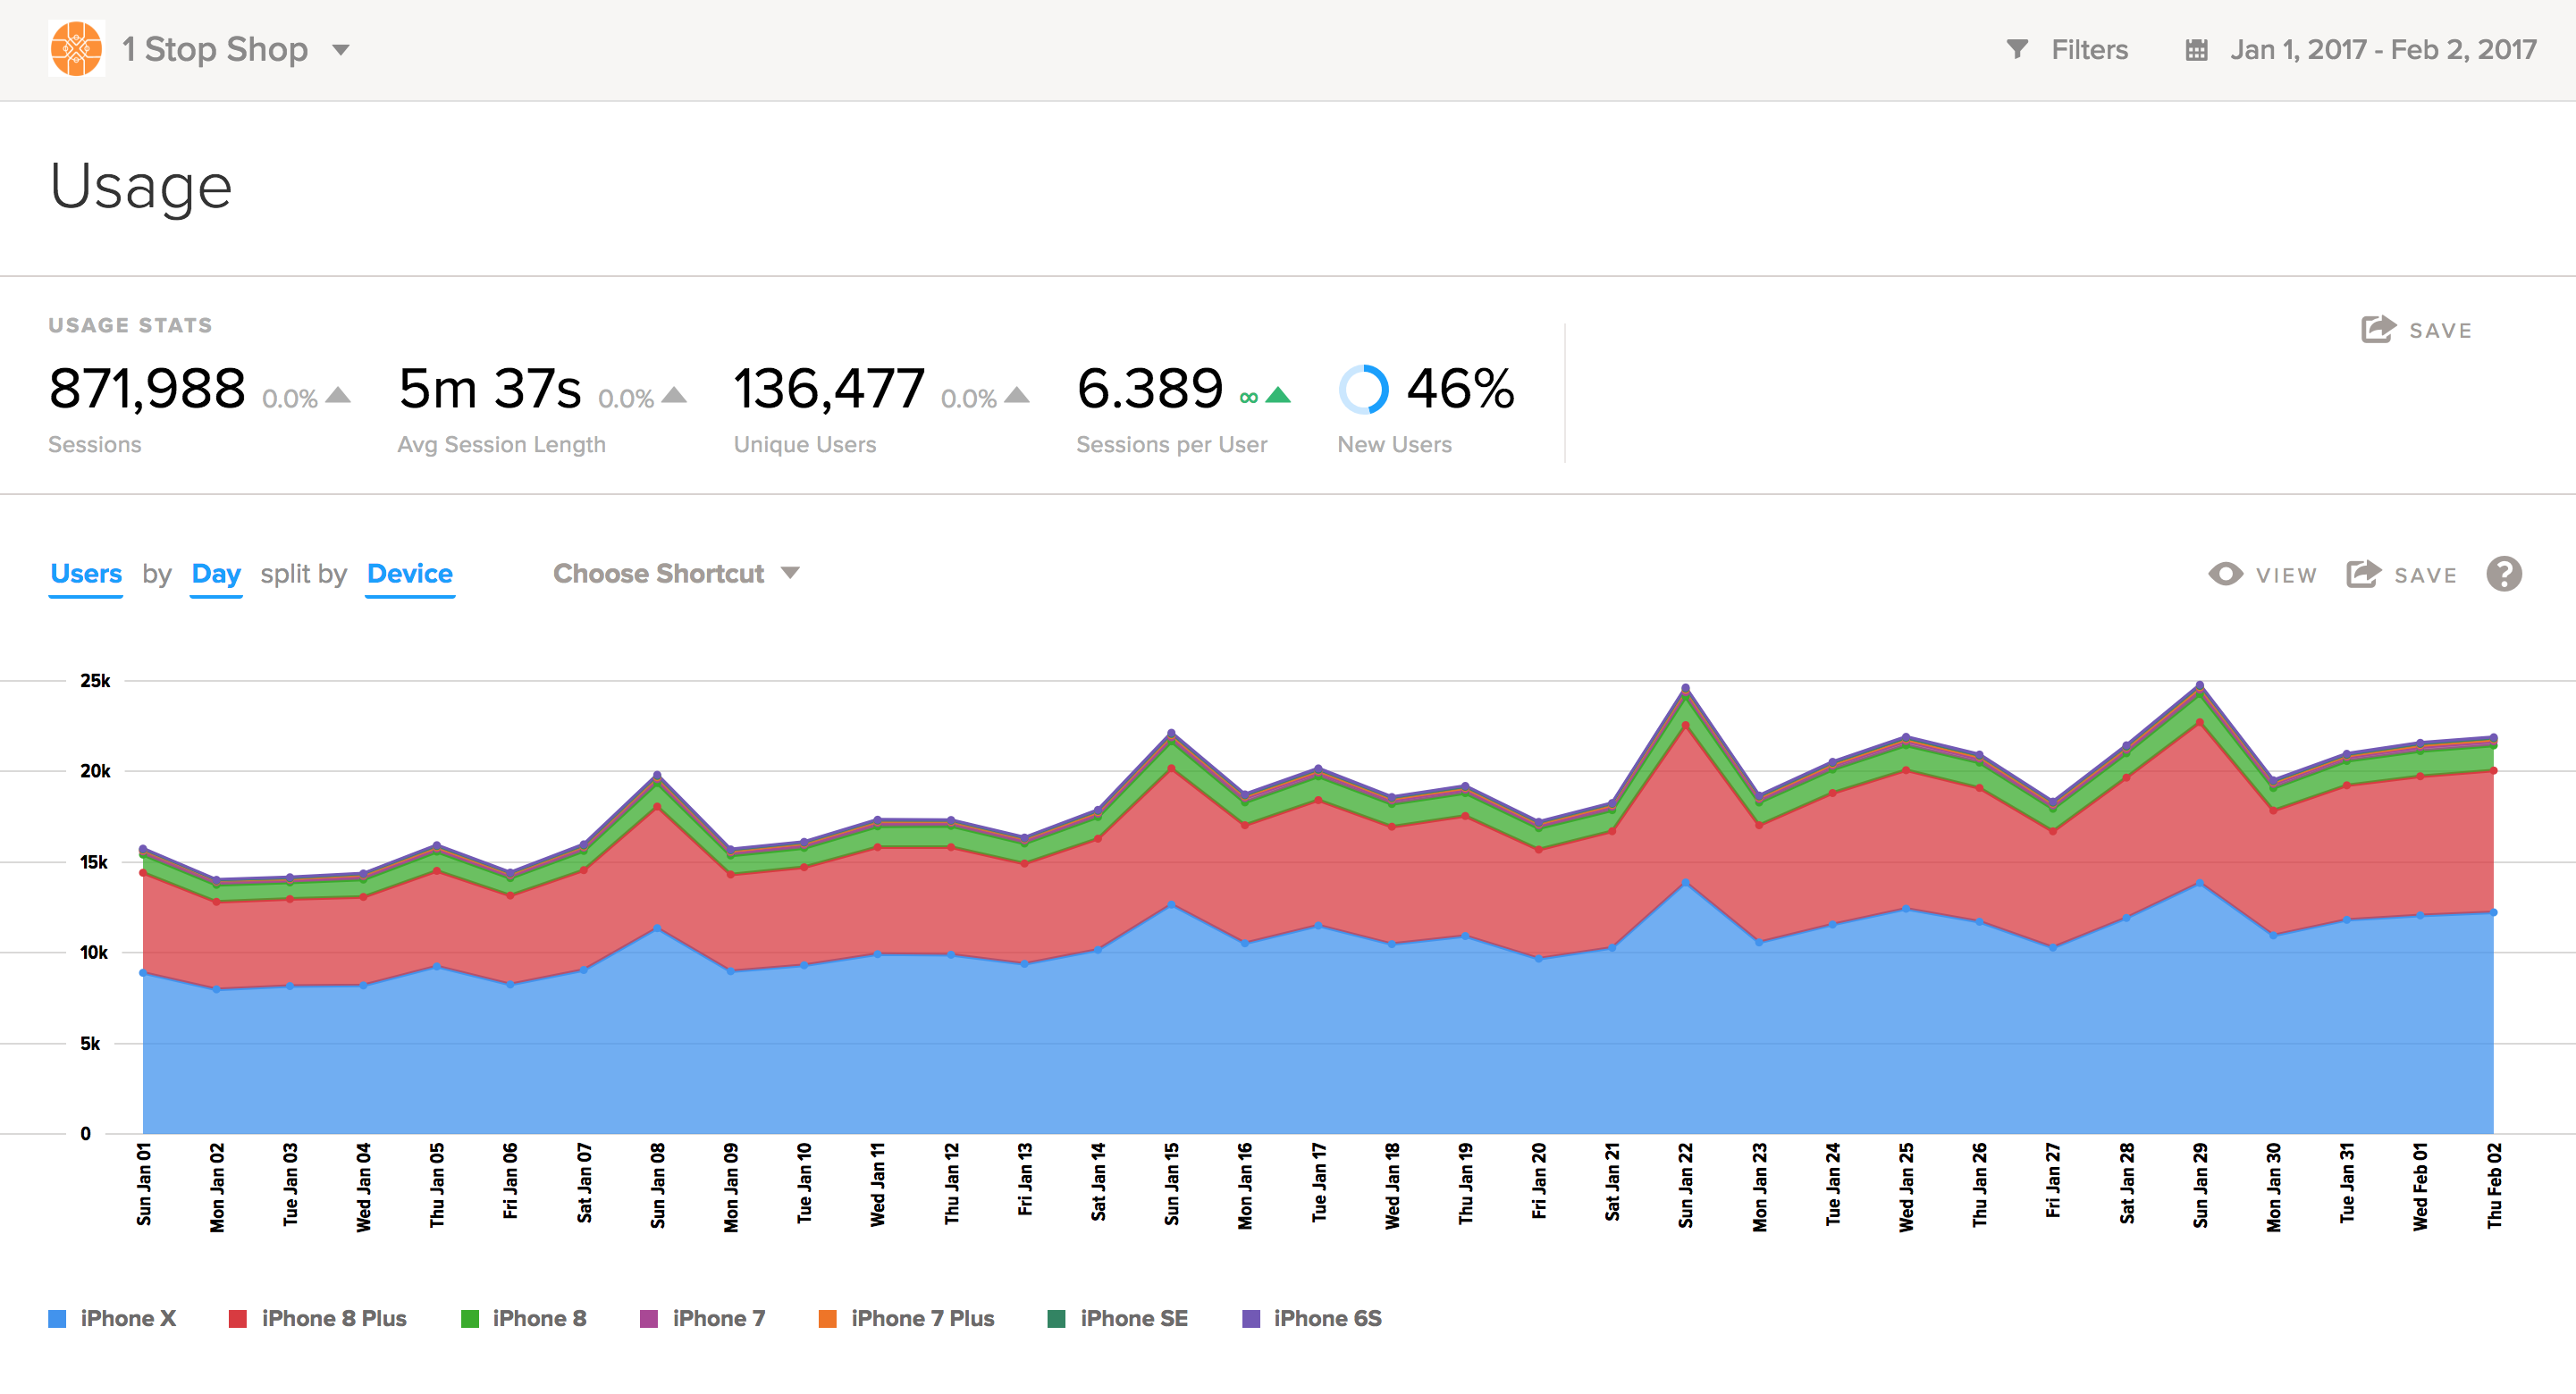Click the calendar date range icon
Viewport: 2576px width, 1394px height.
point(2196,50)
